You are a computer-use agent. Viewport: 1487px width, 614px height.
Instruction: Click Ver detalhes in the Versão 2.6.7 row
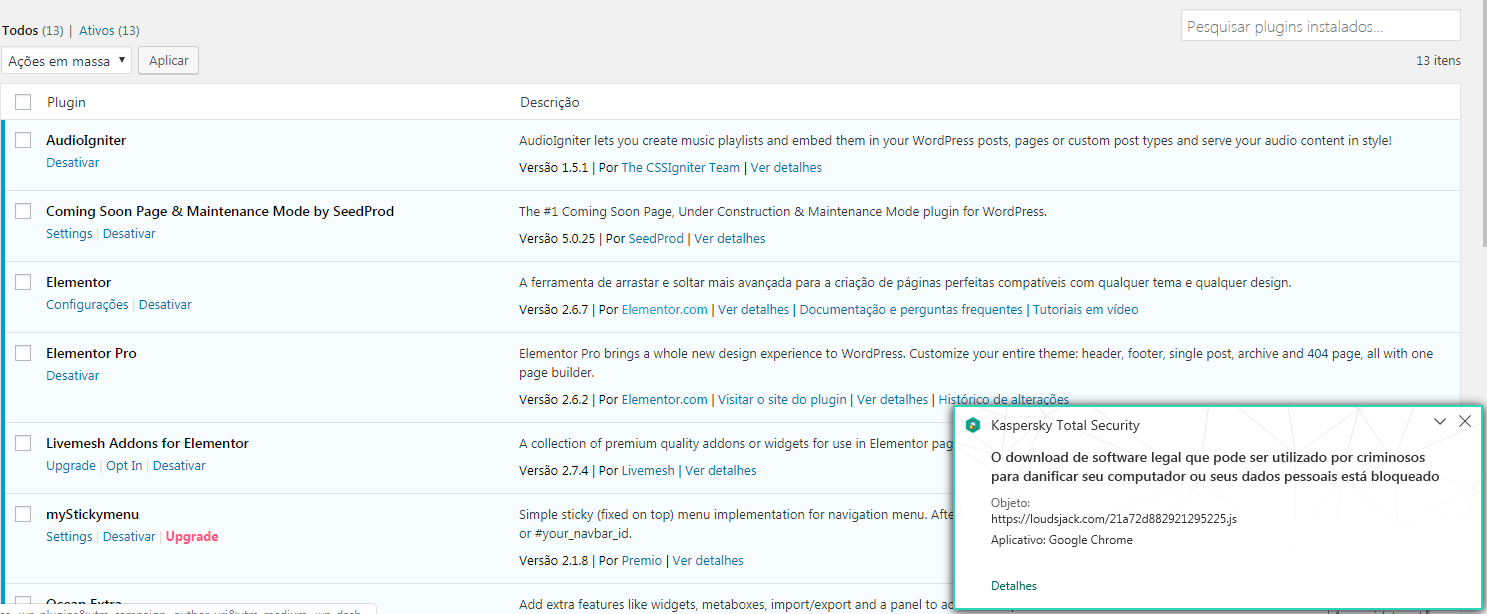pyautogui.click(x=754, y=310)
